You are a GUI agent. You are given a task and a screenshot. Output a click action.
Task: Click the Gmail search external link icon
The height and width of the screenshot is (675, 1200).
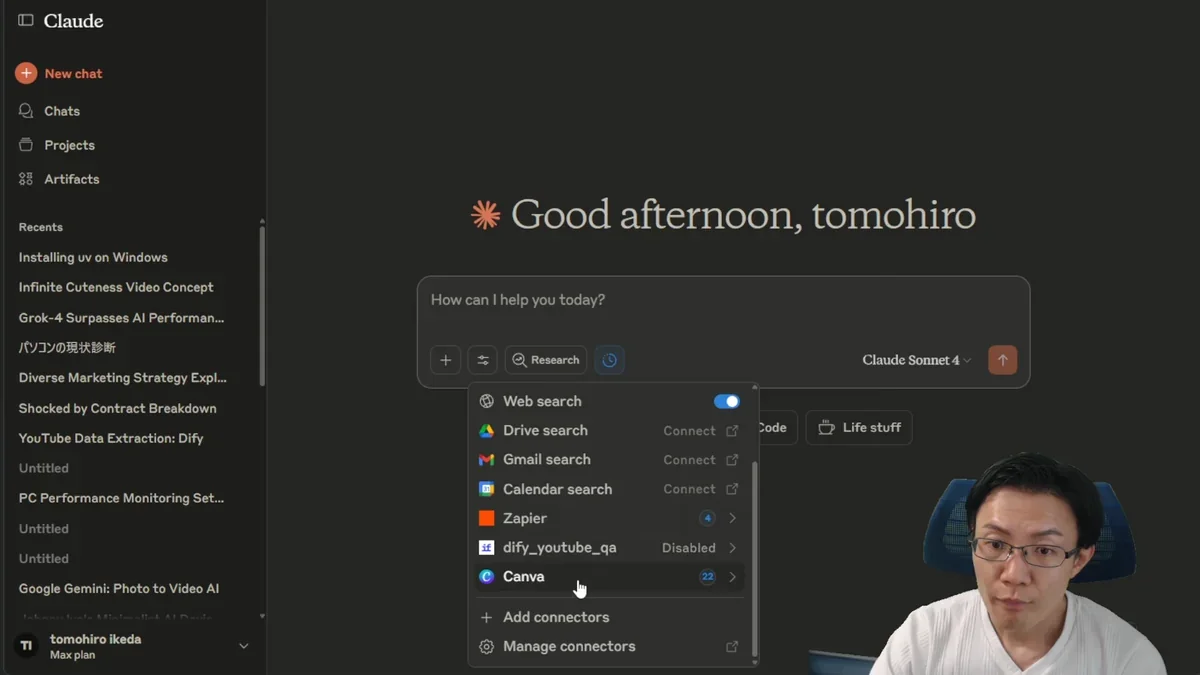(x=732, y=460)
